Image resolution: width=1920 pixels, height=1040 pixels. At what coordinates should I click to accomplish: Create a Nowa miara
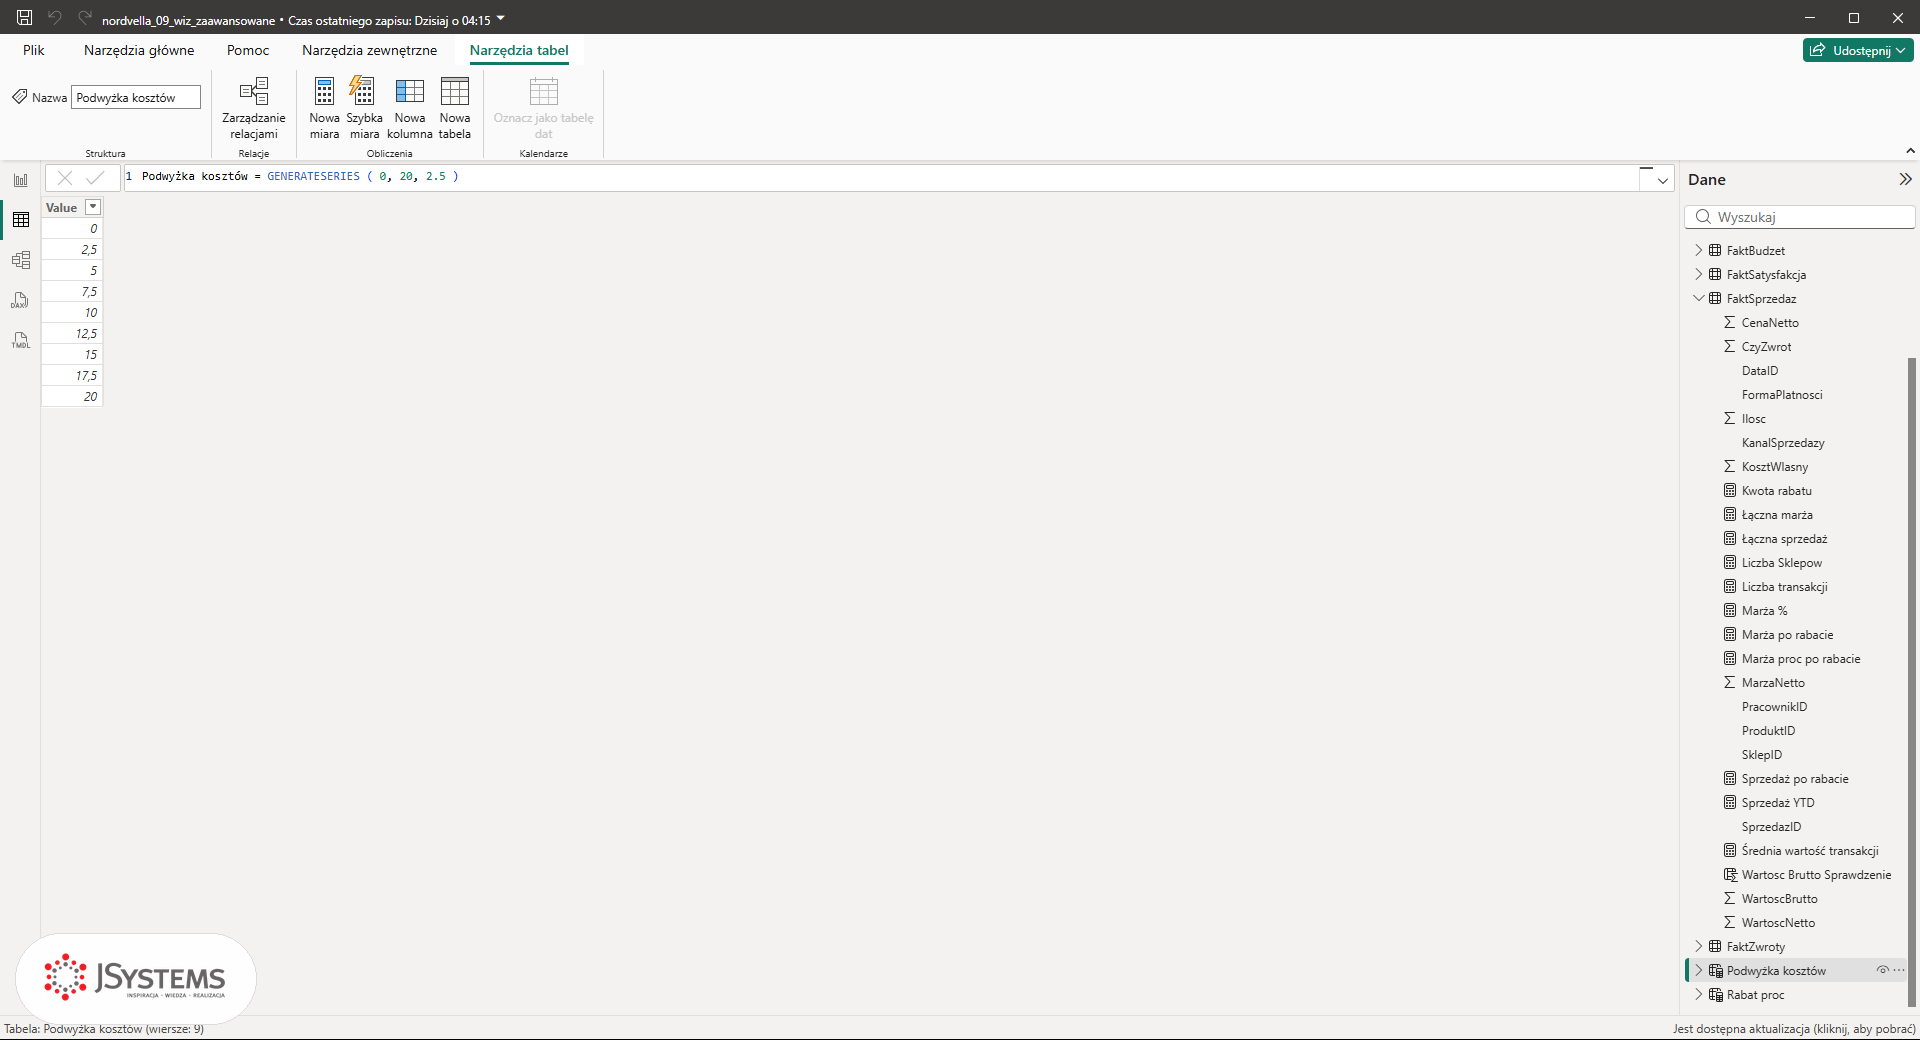324,108
